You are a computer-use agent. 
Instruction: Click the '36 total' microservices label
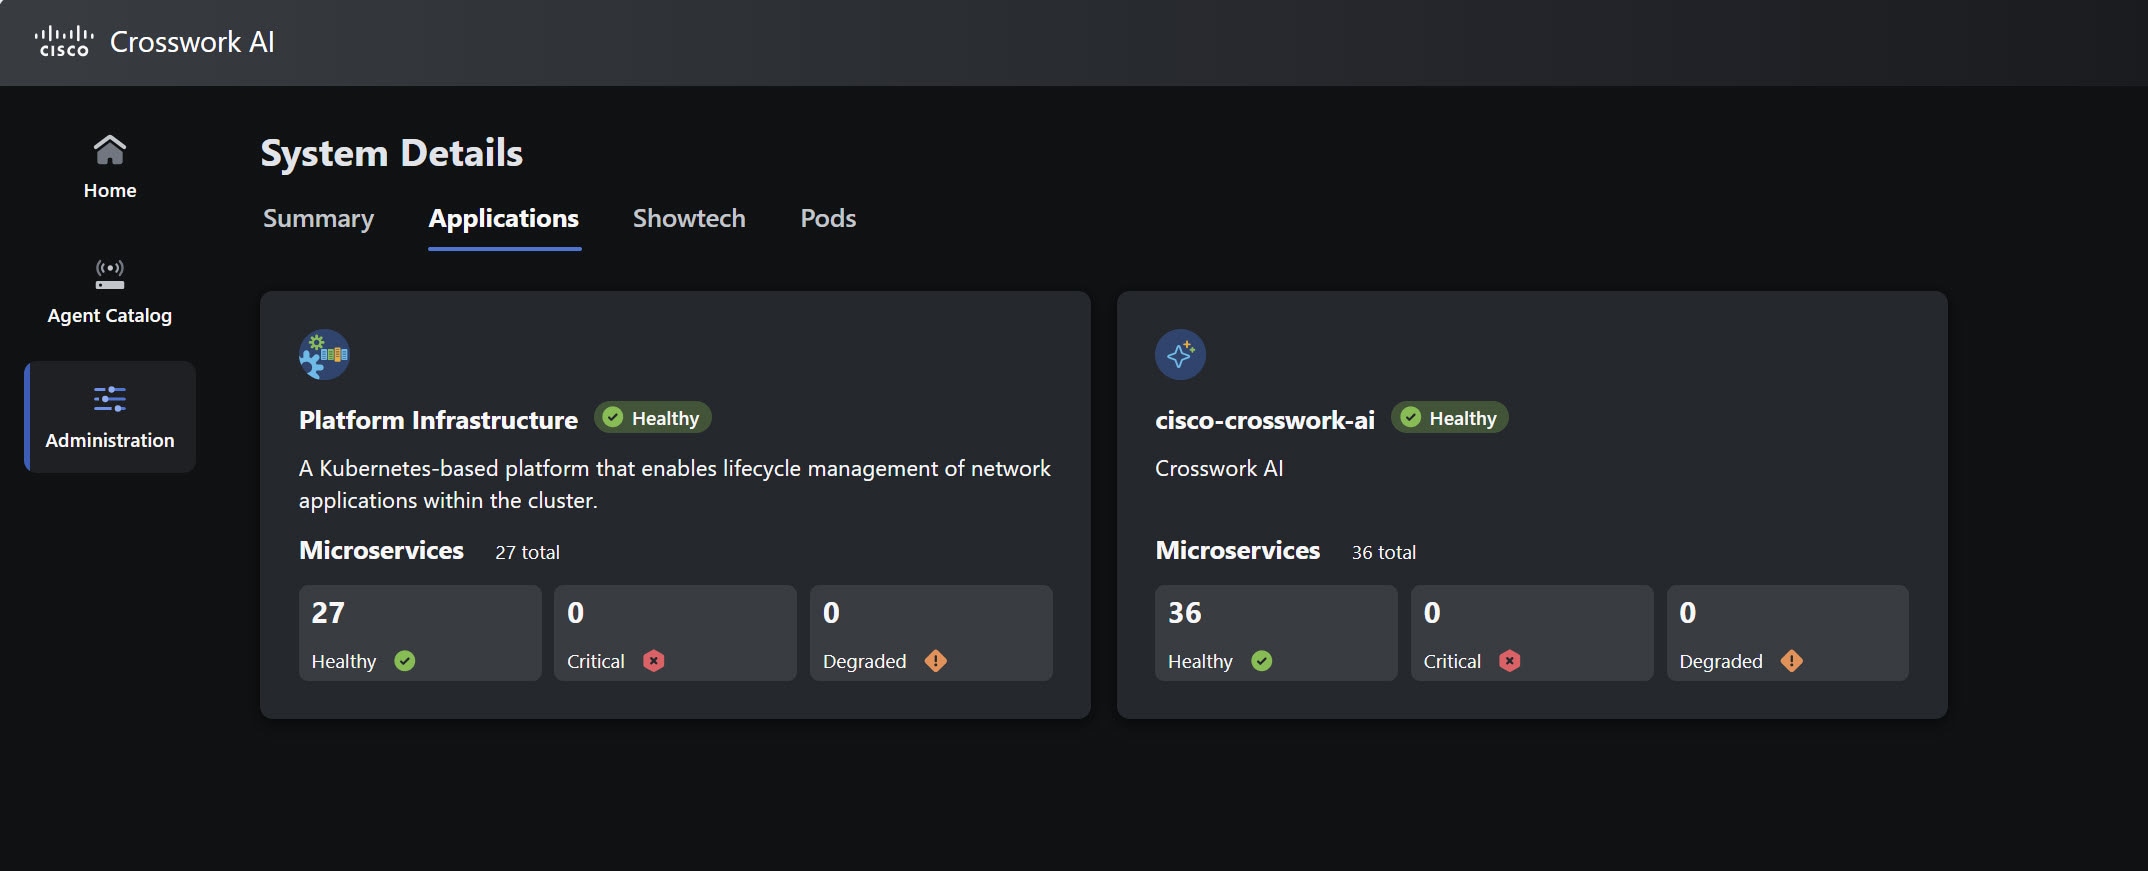[x=1384, y=552]
